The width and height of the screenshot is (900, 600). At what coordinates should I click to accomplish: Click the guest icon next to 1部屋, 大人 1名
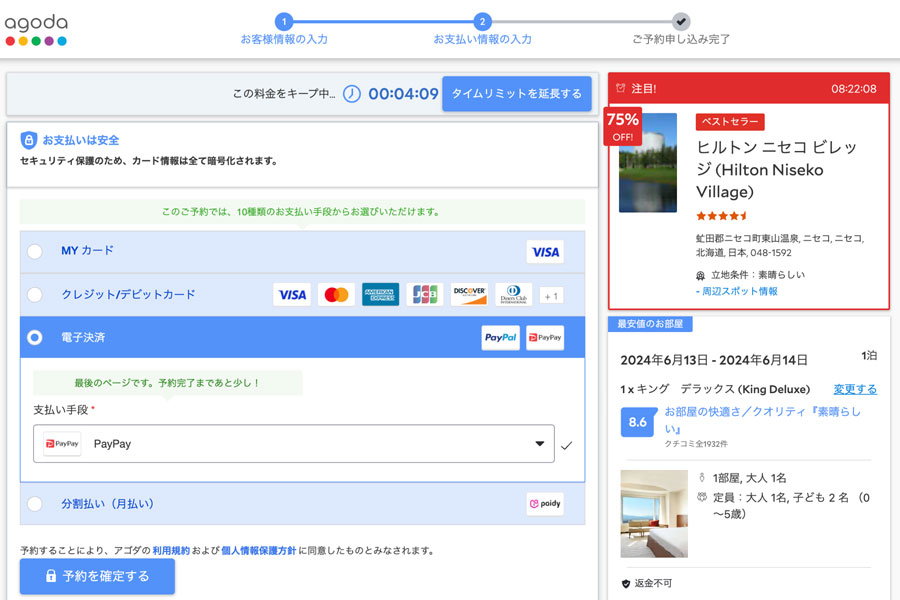(701, 478)
